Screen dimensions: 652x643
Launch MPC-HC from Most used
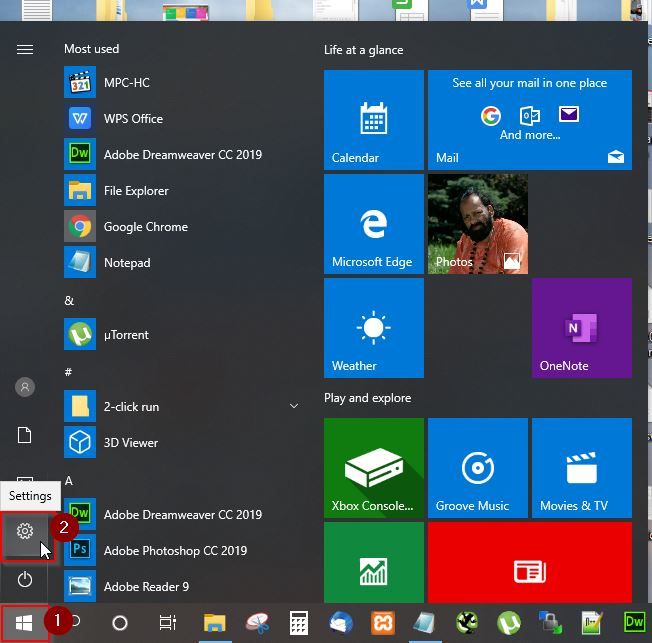pos(183,82)
